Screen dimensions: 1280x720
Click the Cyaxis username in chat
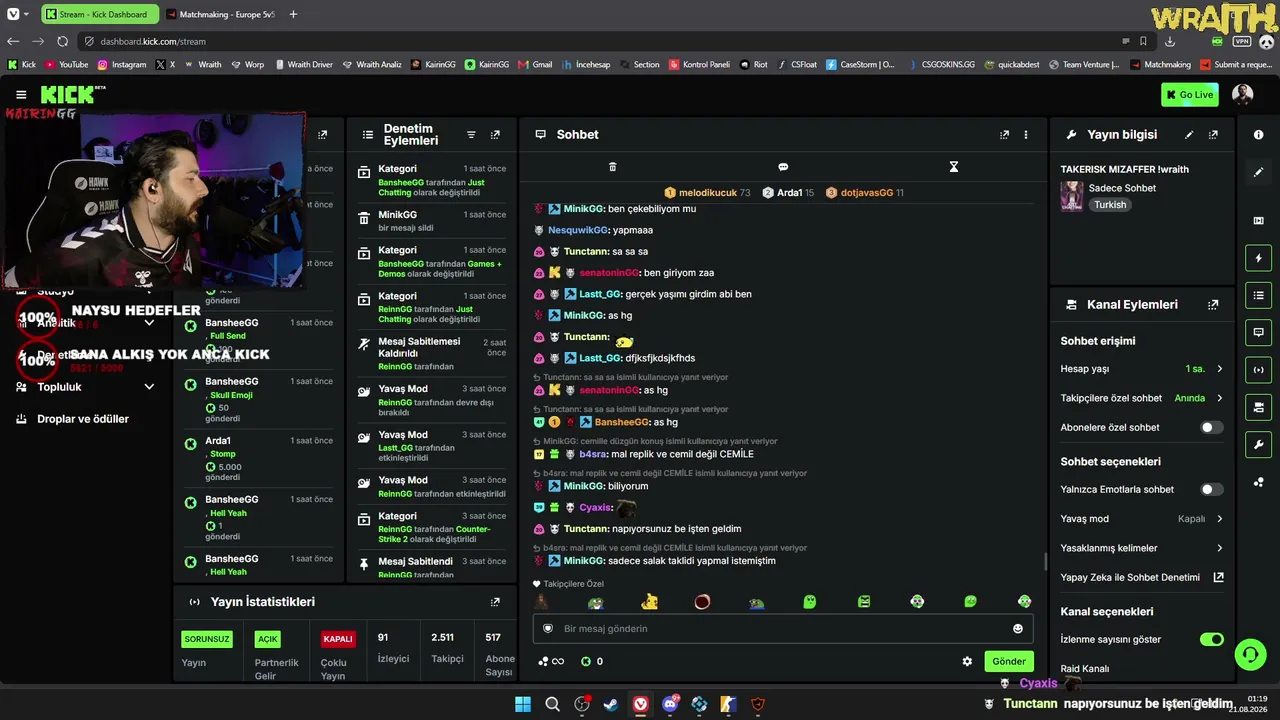tap(595, 508)
